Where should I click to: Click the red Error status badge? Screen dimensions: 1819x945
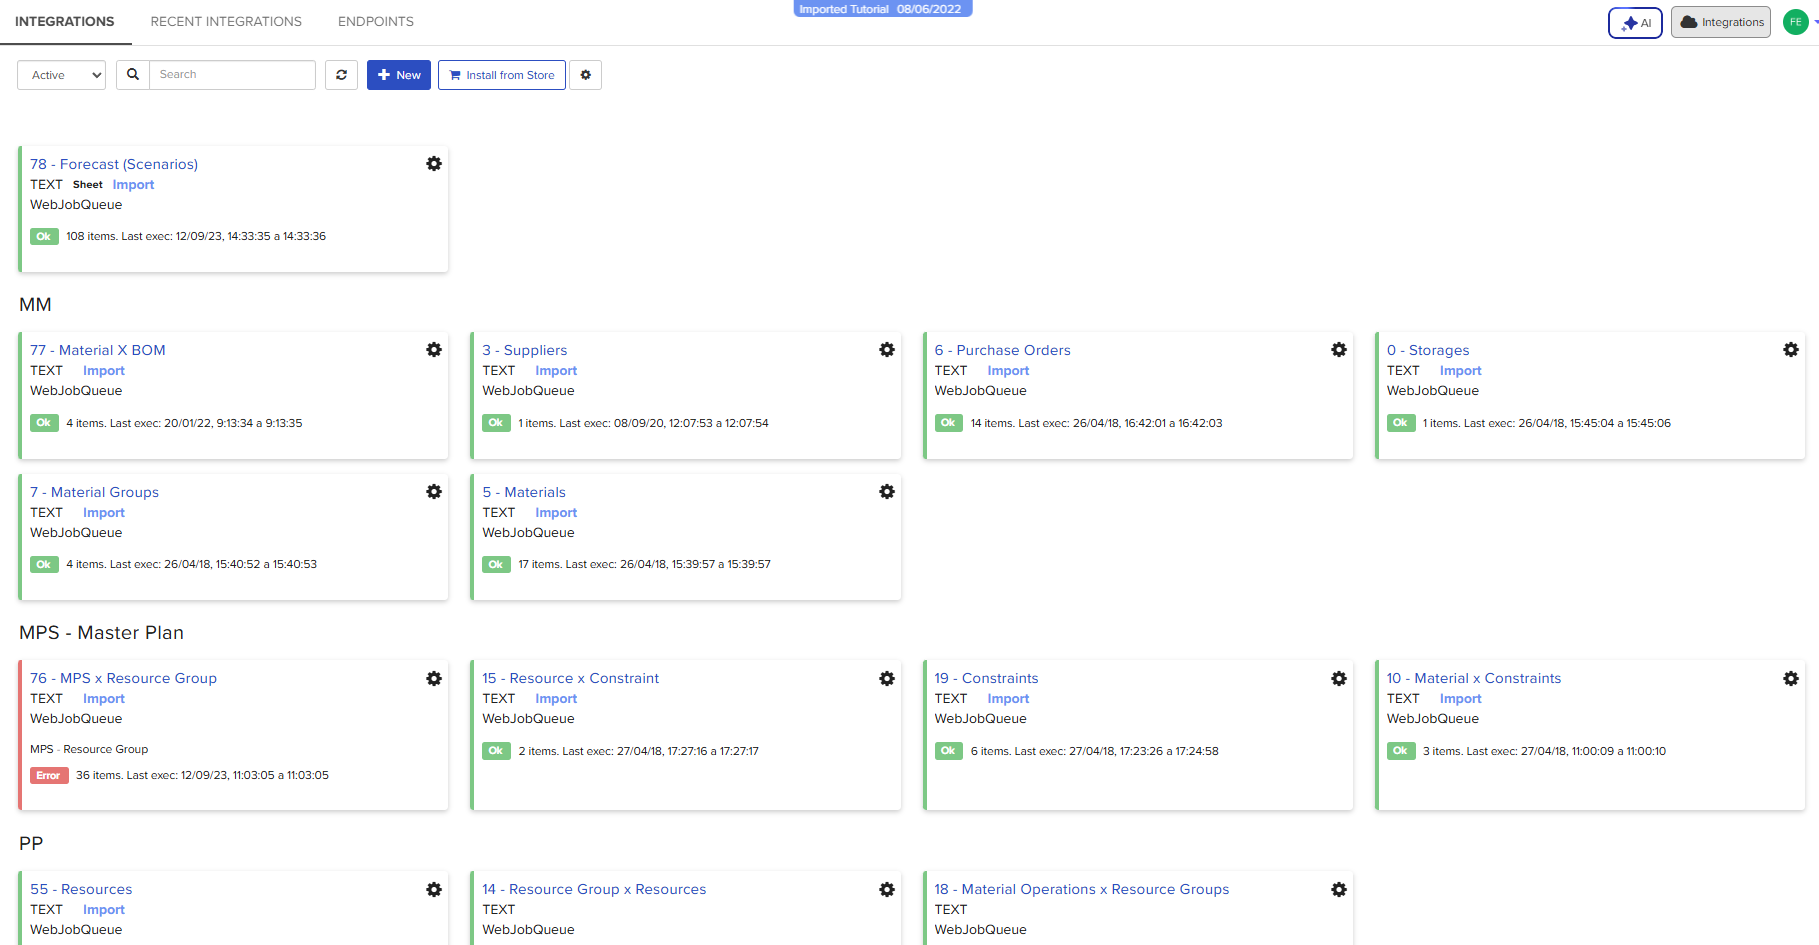[x=48, y=776]
